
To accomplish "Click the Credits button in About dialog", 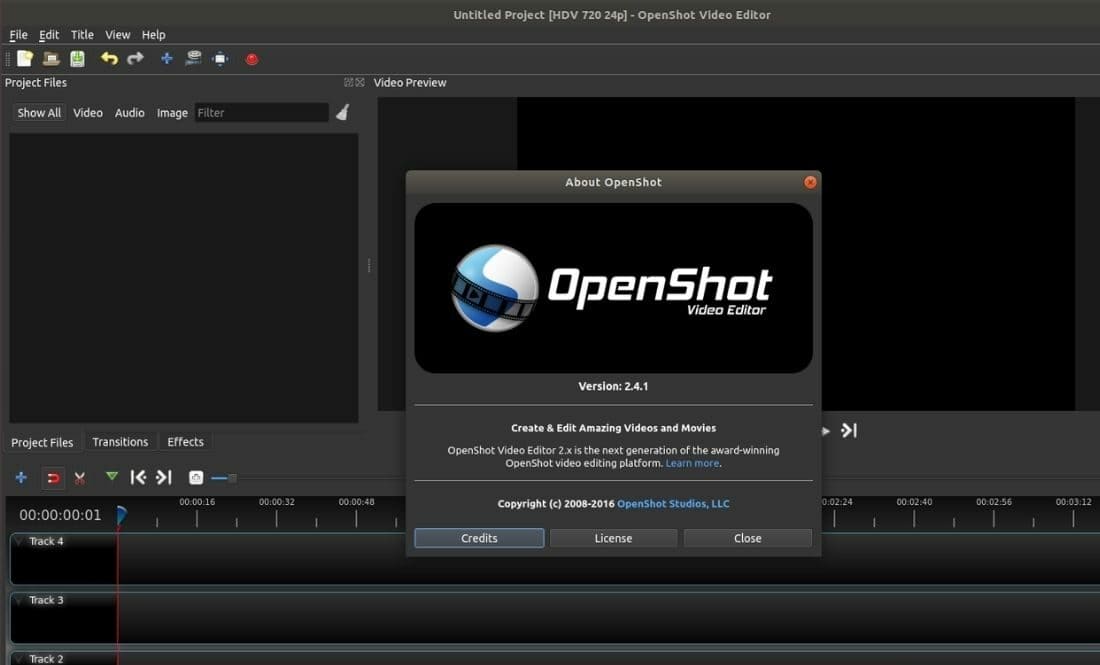I will (479, 538).
